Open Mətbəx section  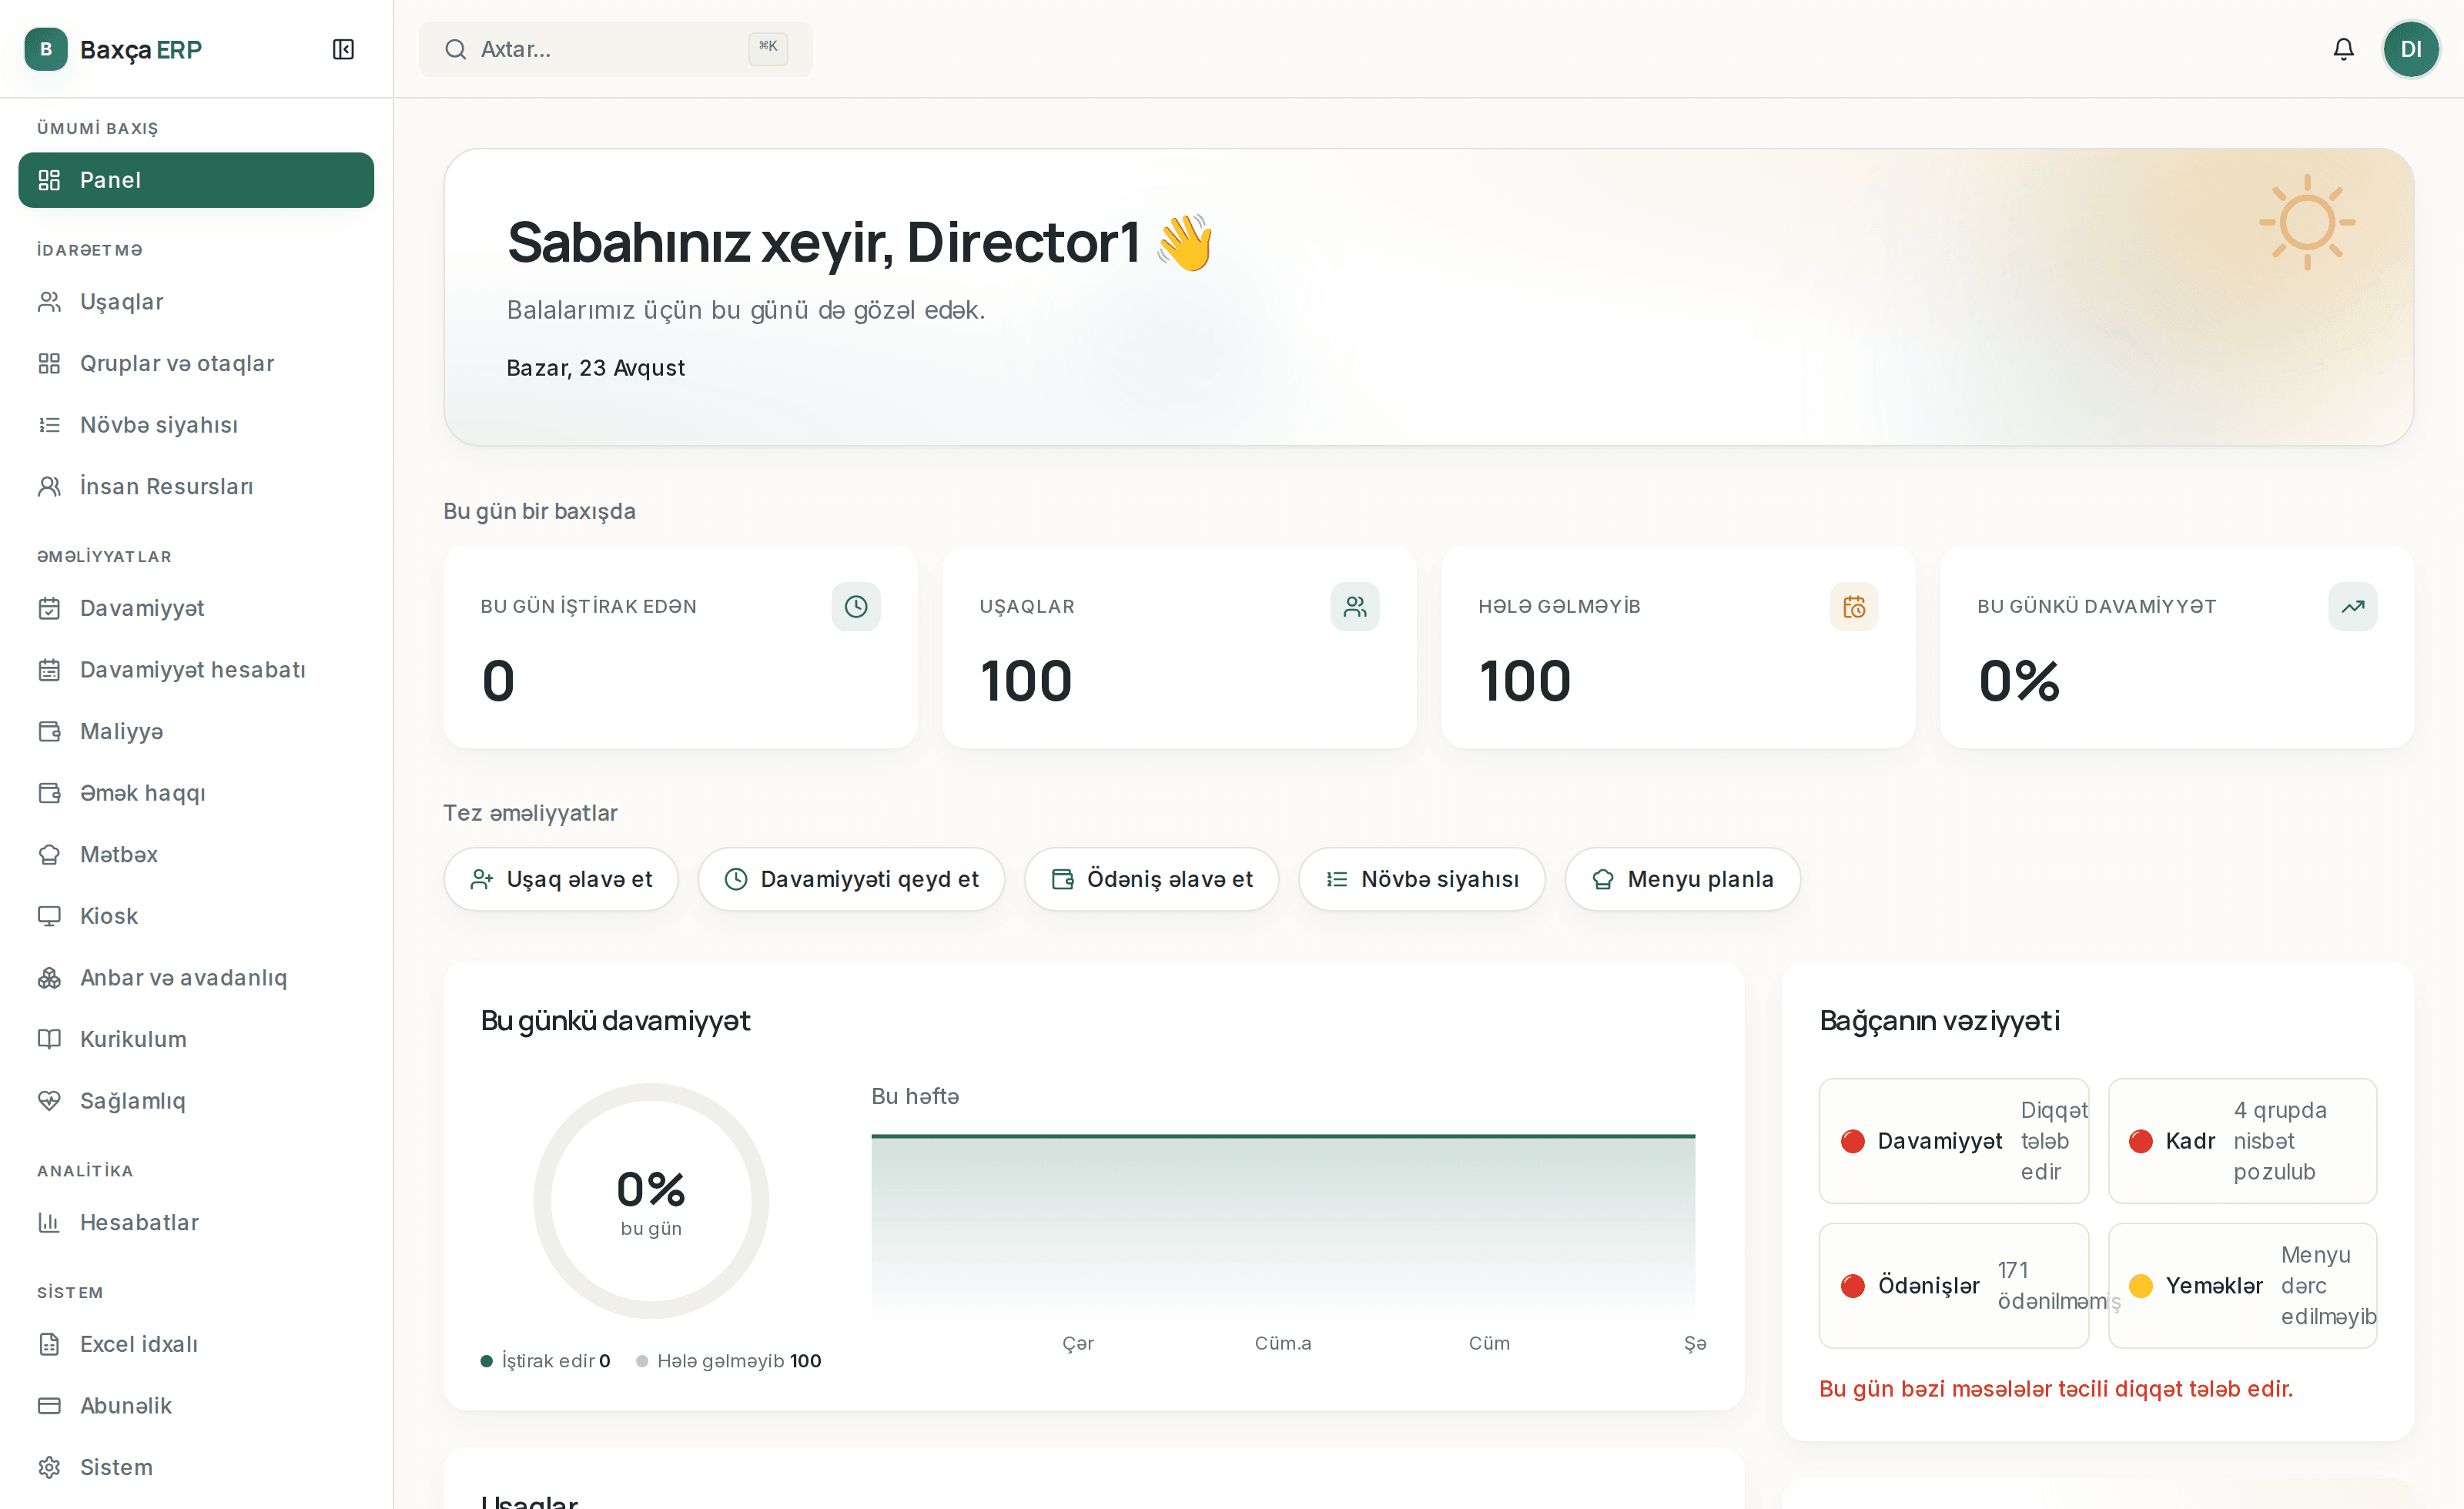click(196, 854)
